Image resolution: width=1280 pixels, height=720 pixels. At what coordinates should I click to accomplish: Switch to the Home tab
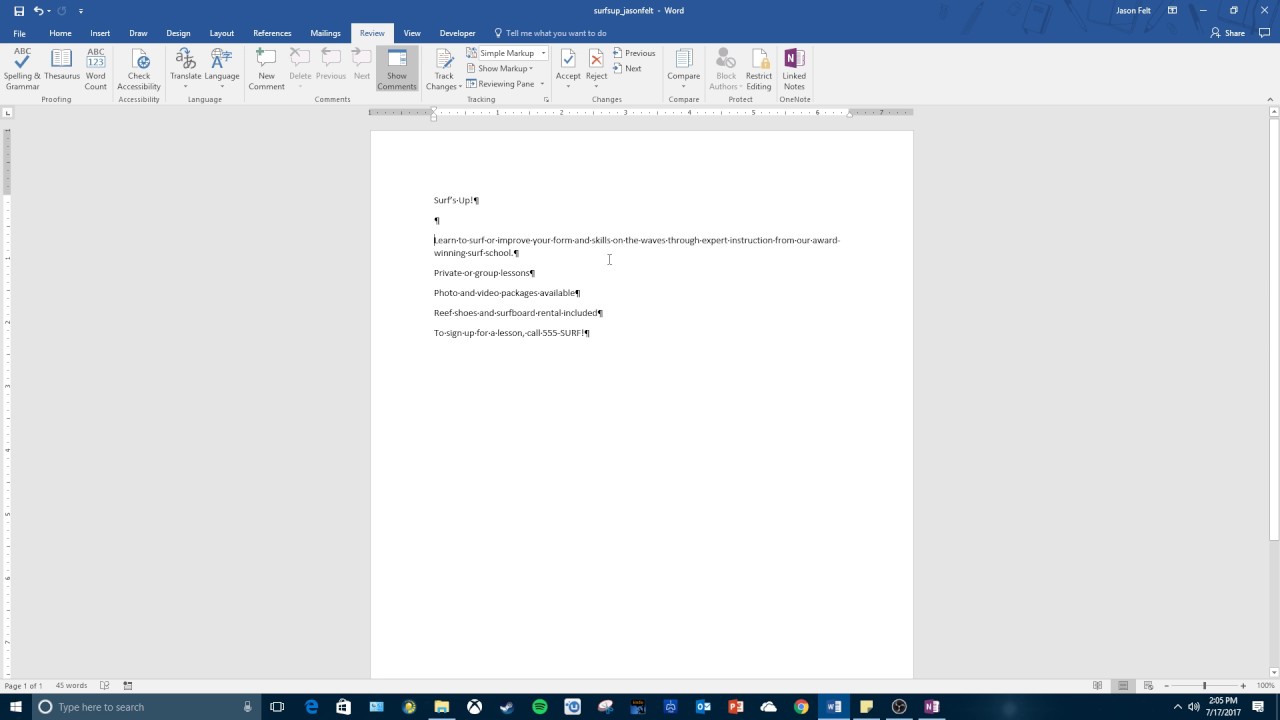[60, 33]
